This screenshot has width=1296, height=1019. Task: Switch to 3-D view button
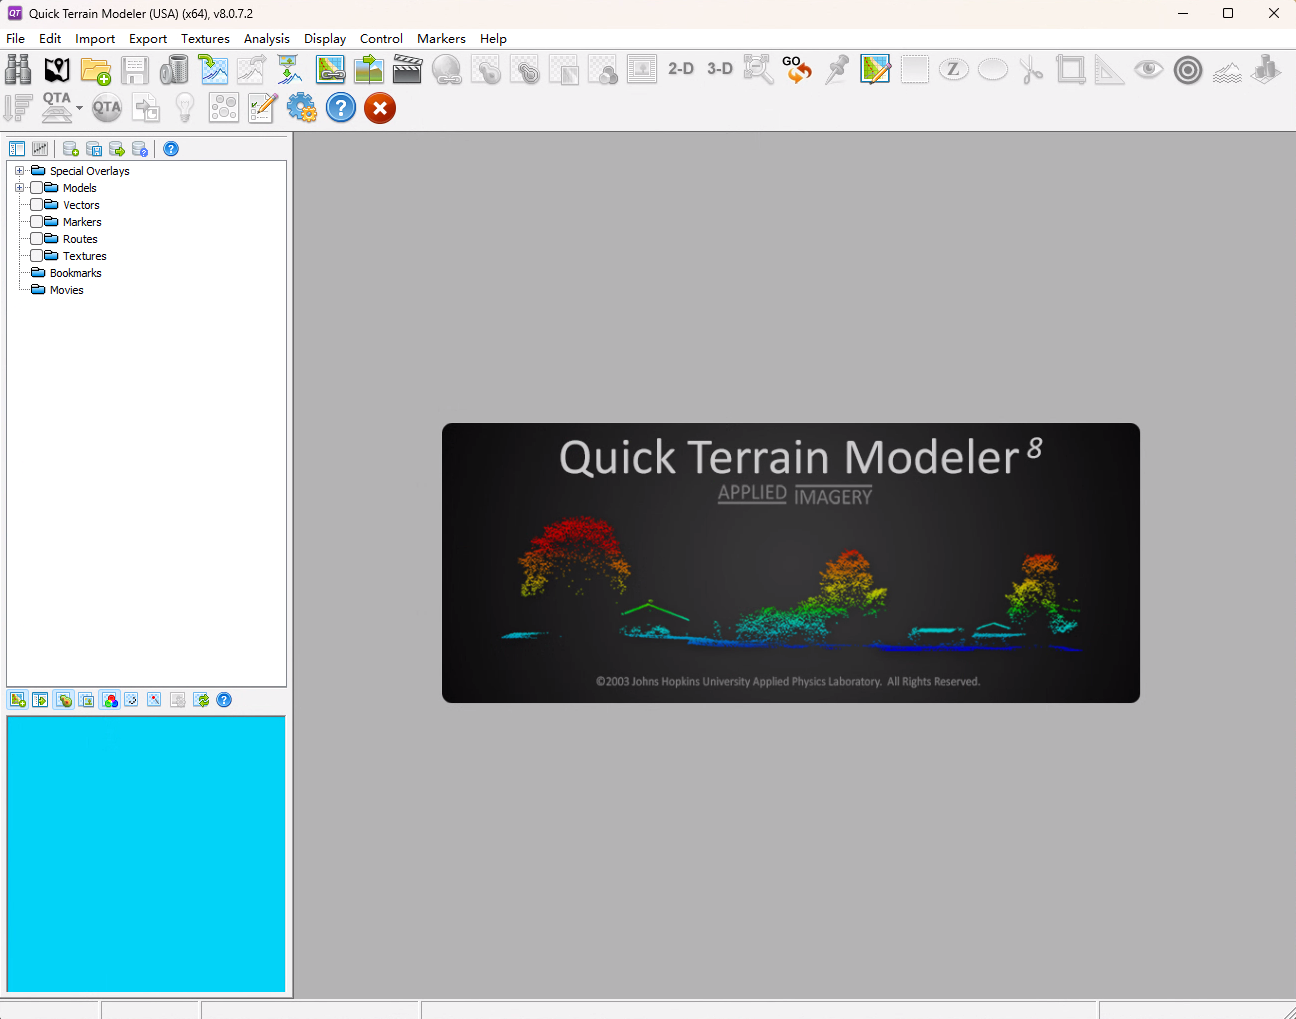click(x=720, y=69)
